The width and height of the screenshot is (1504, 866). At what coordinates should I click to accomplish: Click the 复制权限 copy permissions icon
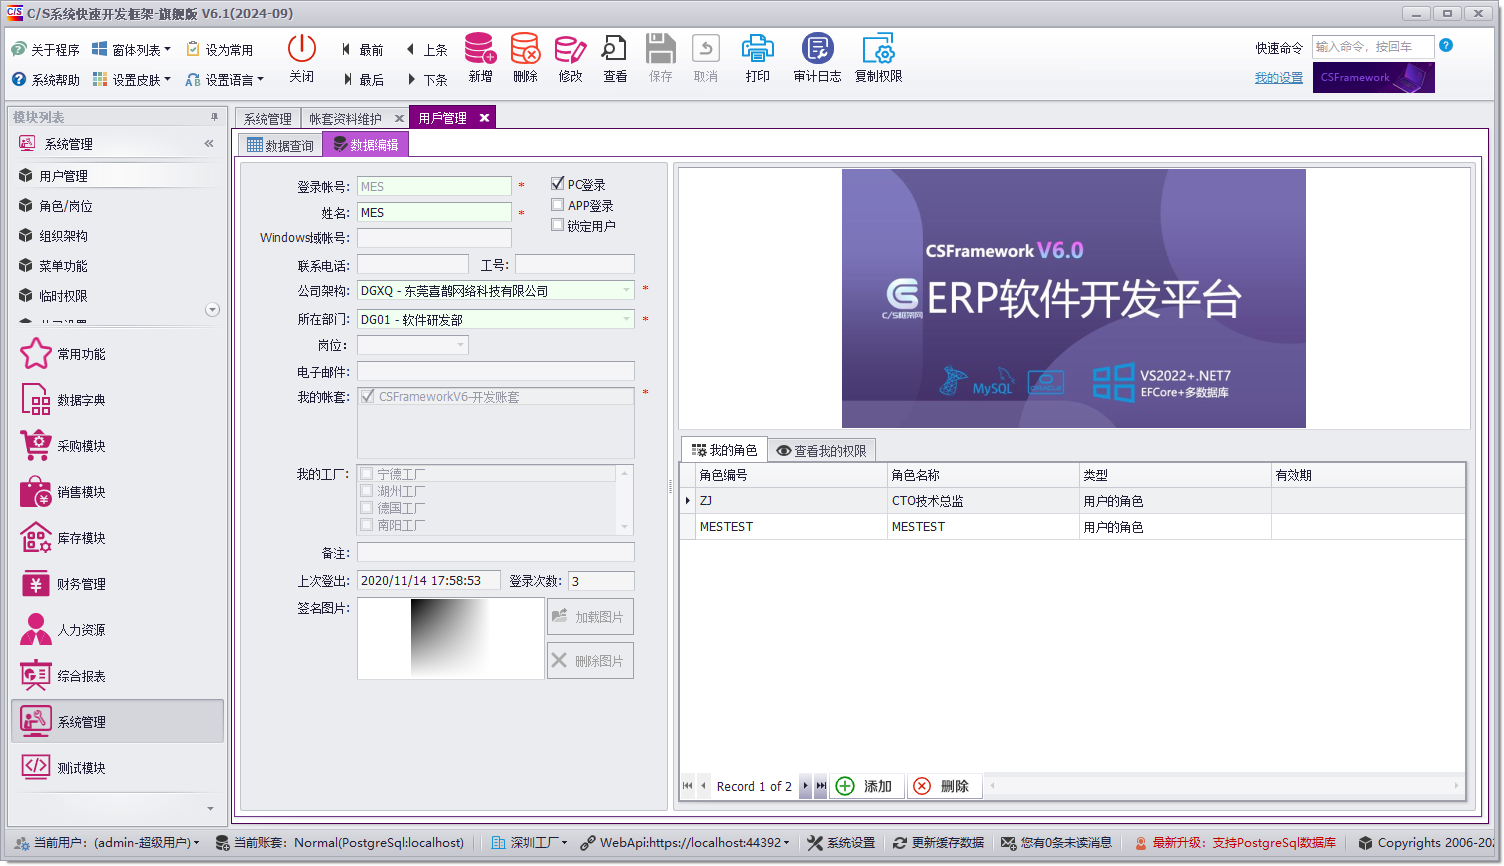coord(878,58)
